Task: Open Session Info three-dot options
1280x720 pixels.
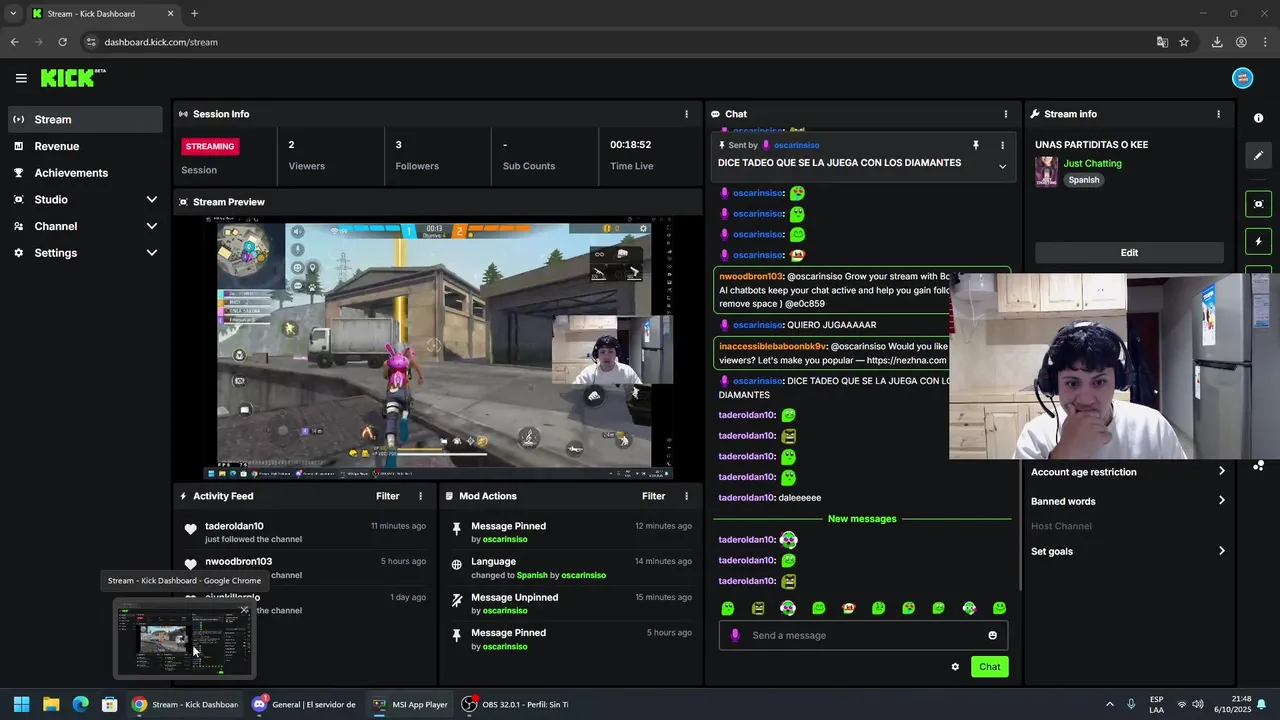Action: [686, 114]
